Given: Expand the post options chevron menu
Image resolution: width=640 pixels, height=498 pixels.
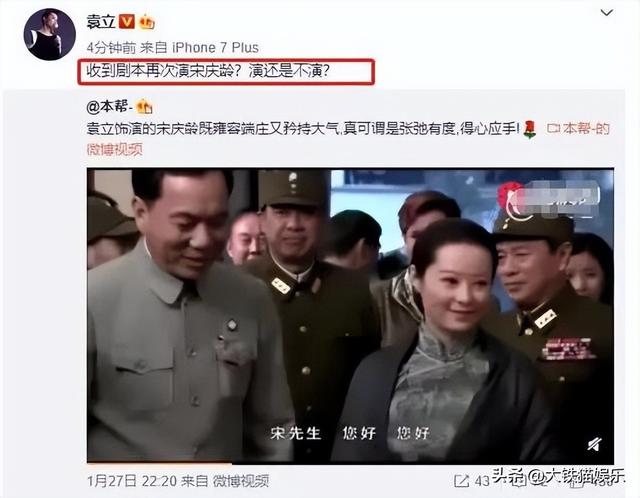Looking at the screenshot, I should point(607,13).
